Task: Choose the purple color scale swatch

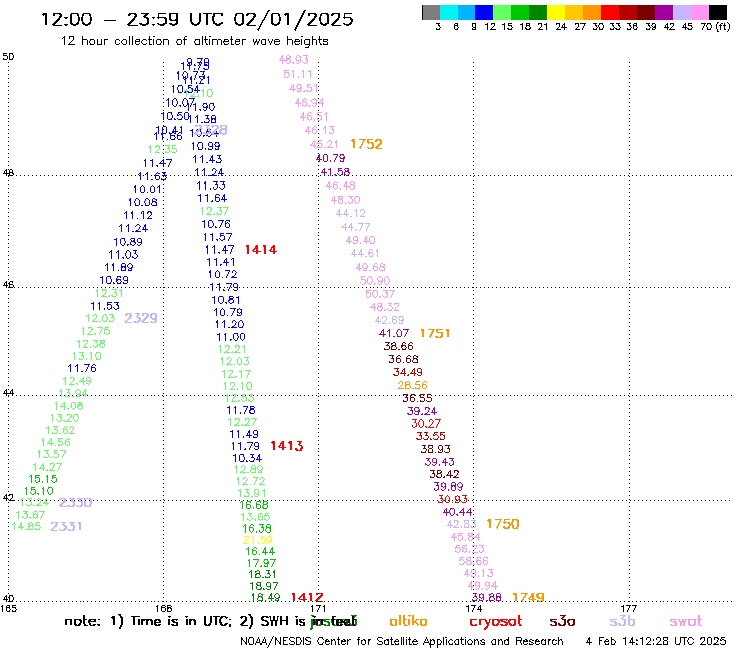Action: pyautogui.click(x=664, y=12)
